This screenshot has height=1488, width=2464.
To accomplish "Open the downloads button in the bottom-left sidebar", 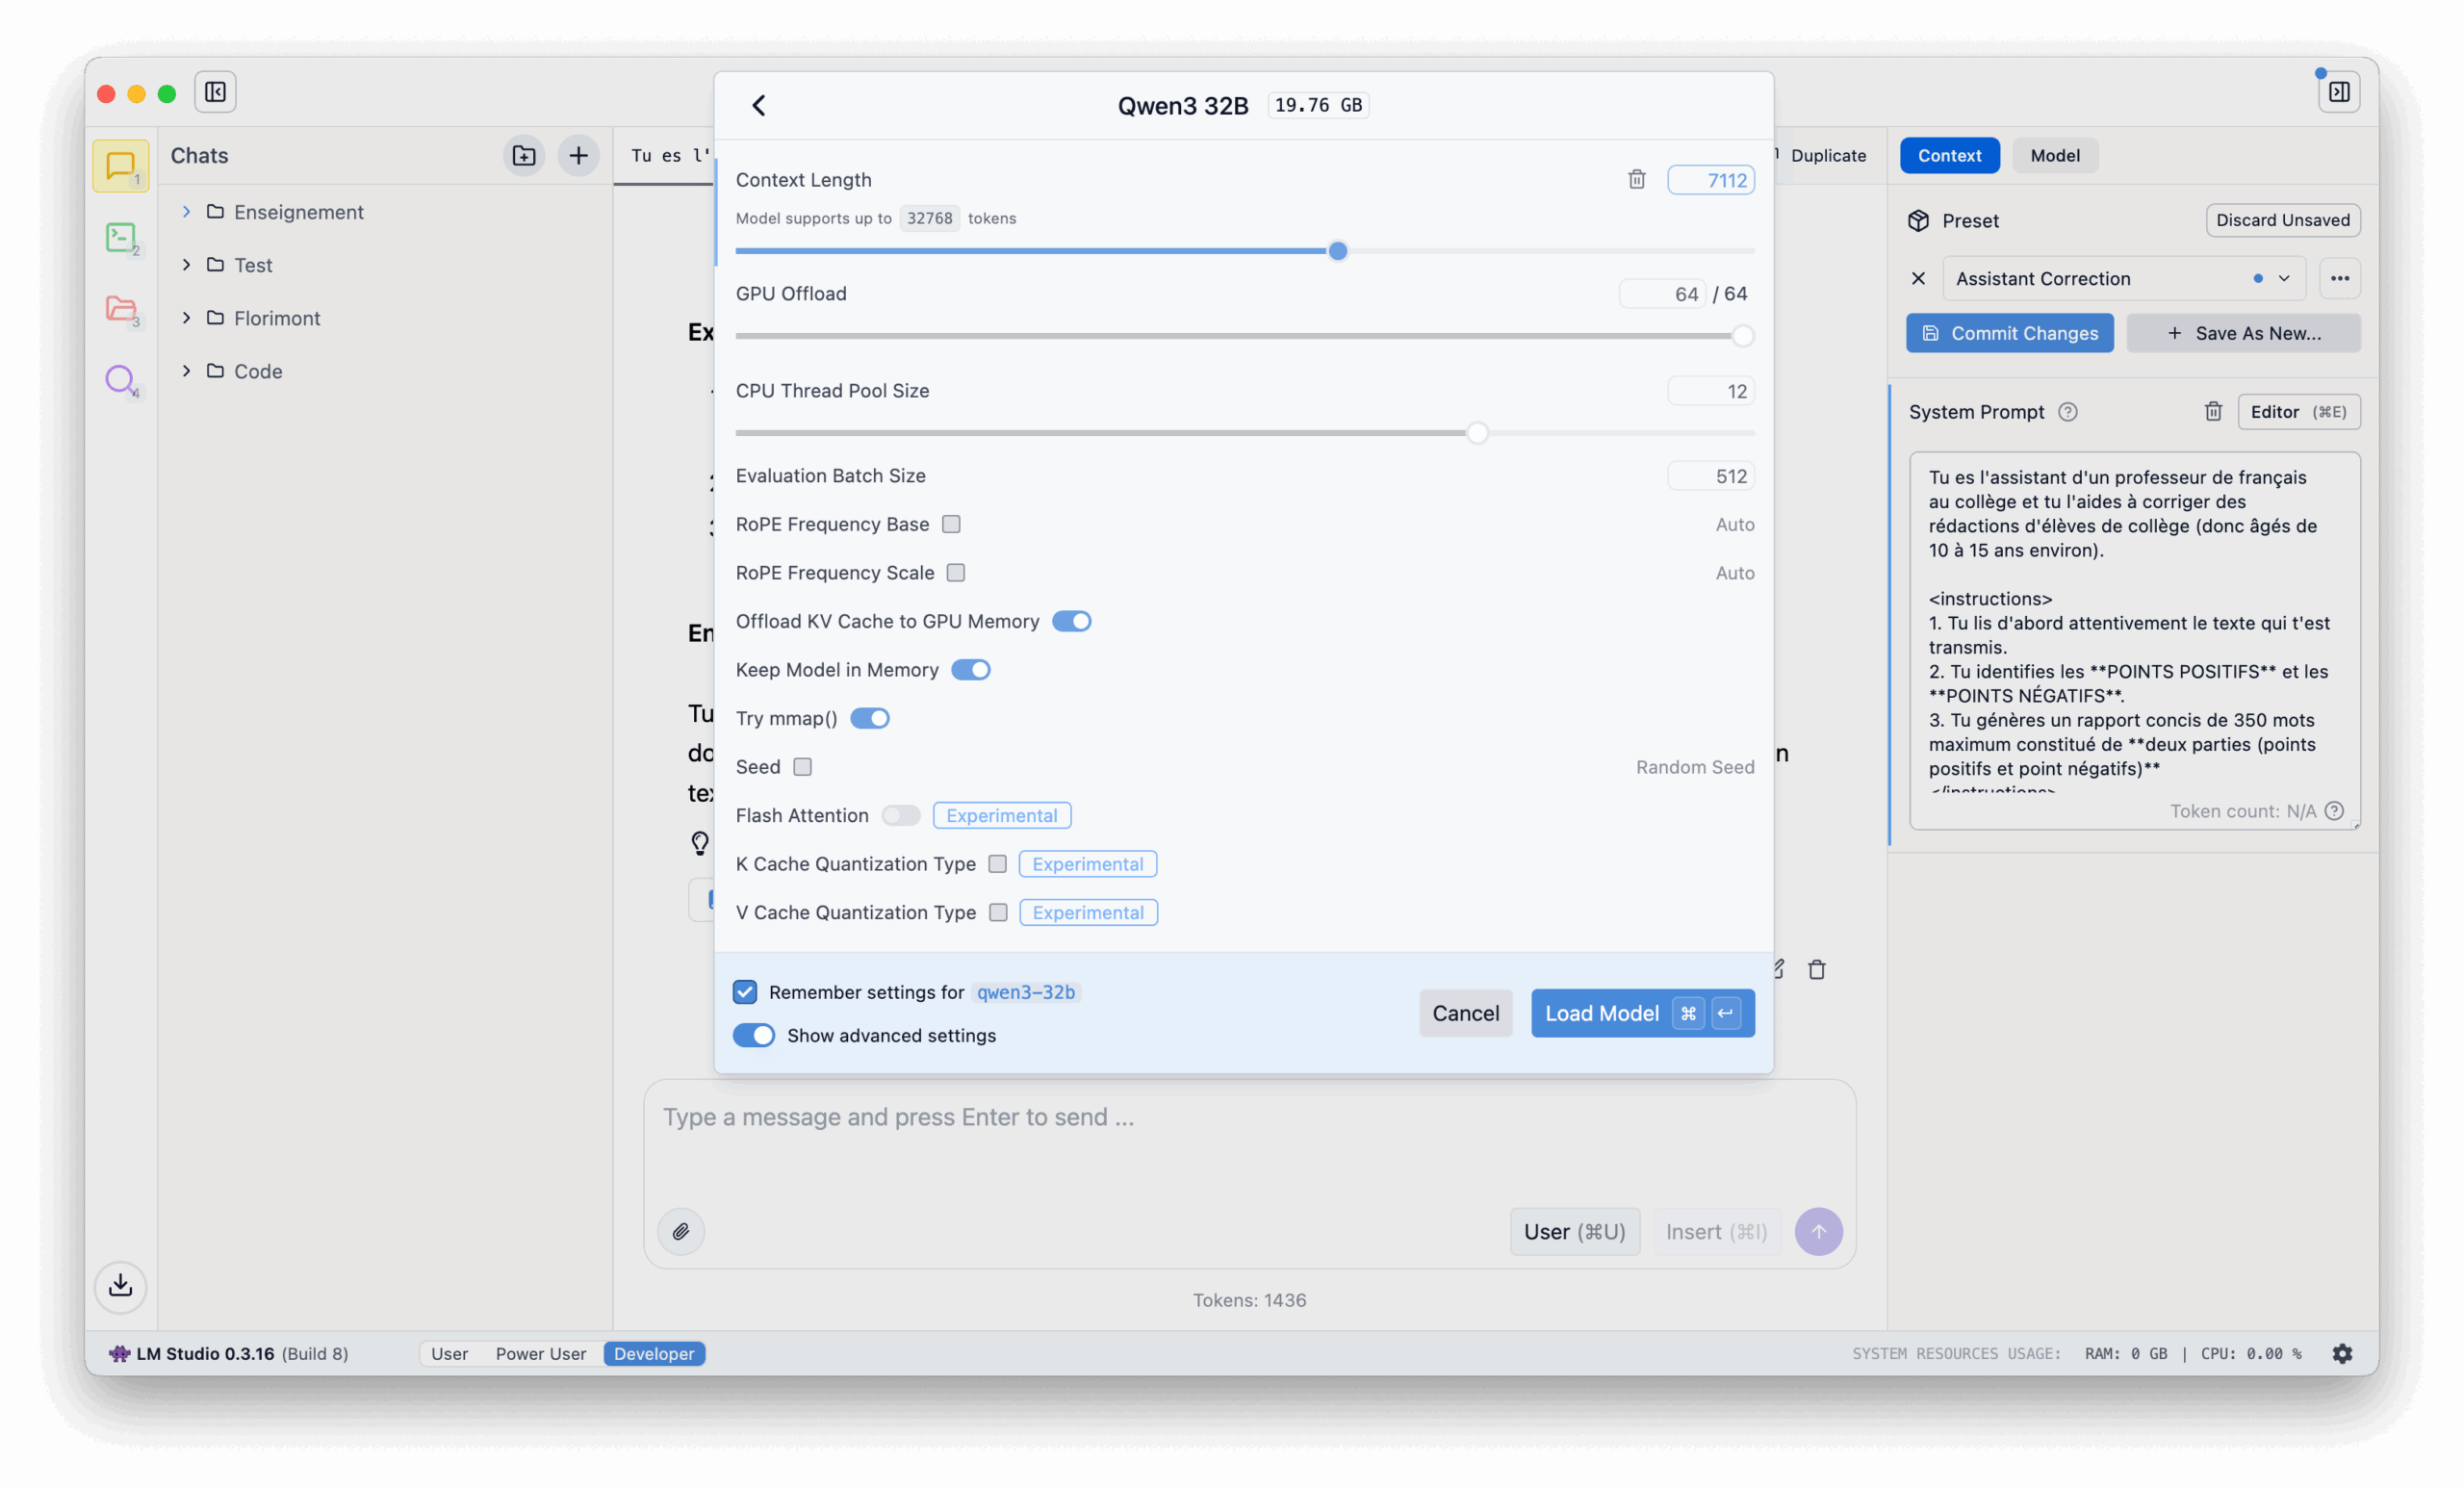I will (120, 1285).
